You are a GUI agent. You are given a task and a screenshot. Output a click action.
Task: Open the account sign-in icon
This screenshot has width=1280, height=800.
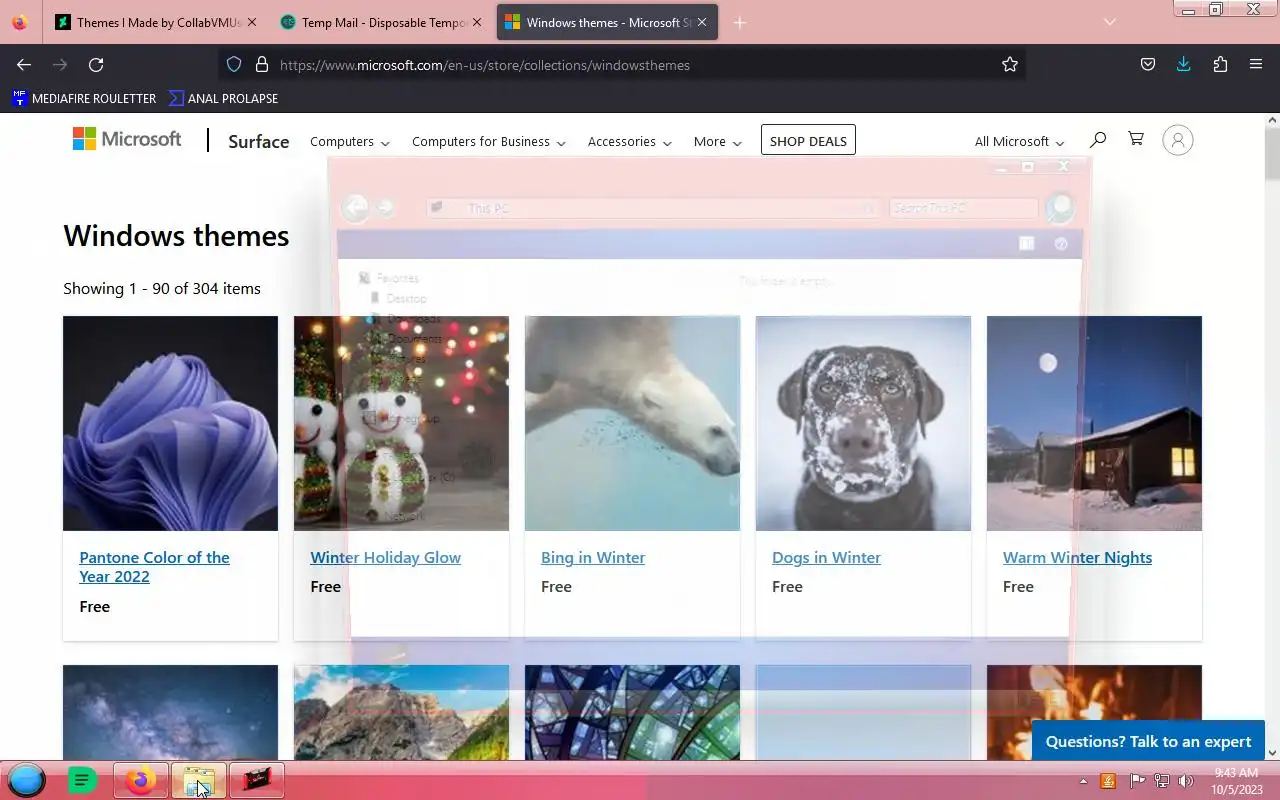click(1178, 140)
